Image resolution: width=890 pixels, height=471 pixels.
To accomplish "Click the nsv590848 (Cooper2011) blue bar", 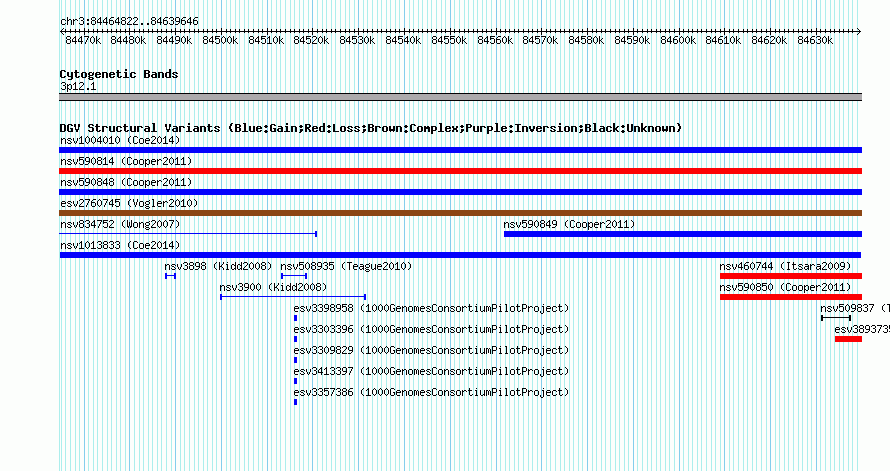I will (x=460, y=192).
